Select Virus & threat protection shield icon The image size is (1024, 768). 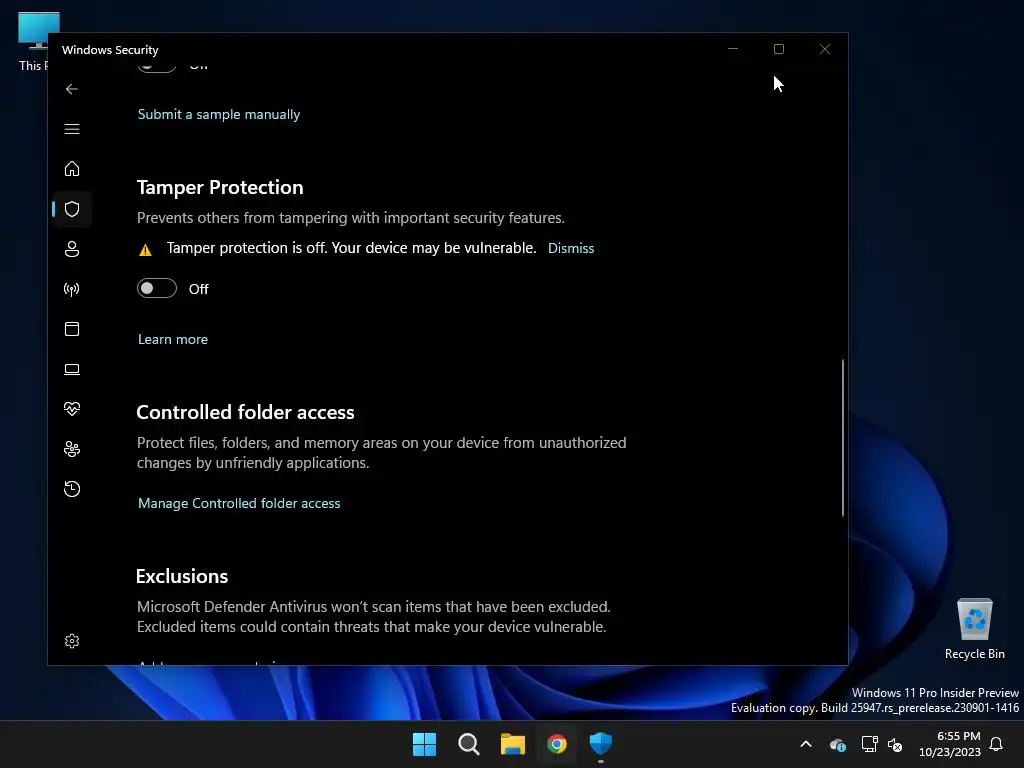(x=72, y=209)
